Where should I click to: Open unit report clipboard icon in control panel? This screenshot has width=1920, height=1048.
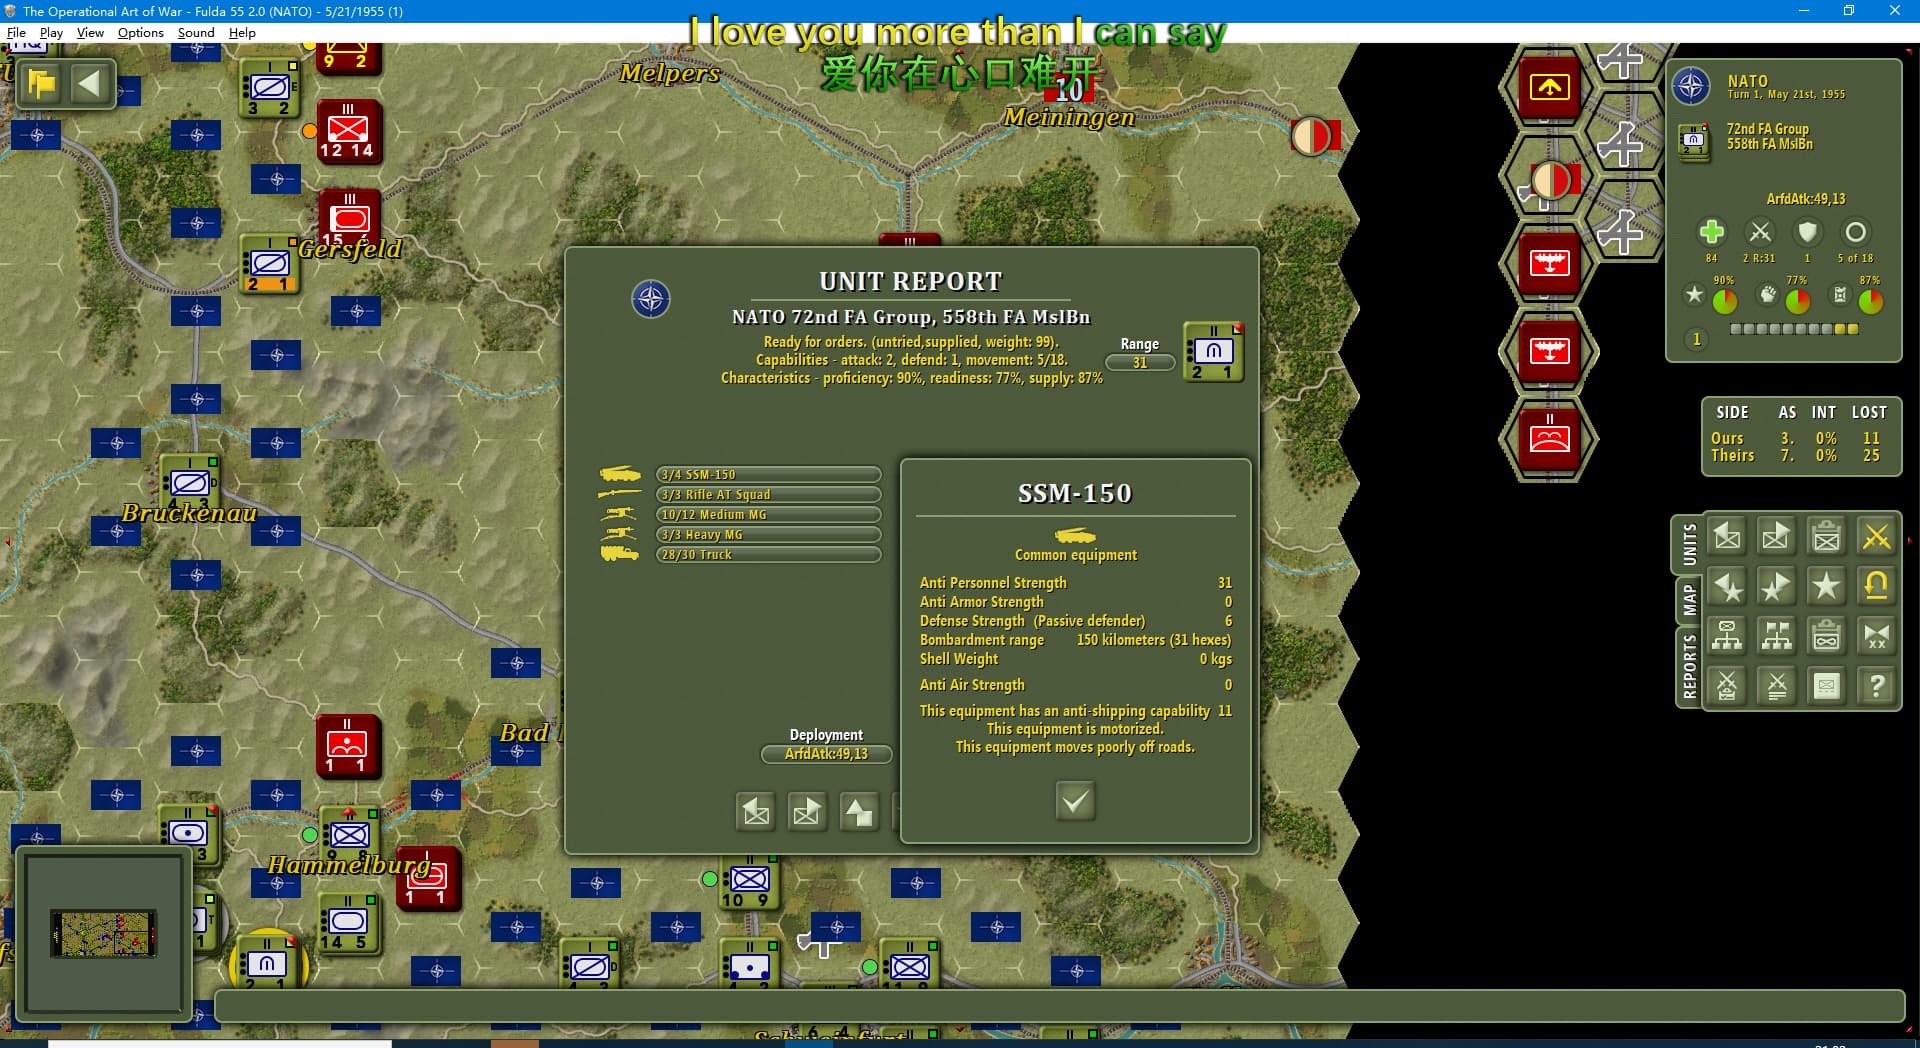pos(1826,537)
